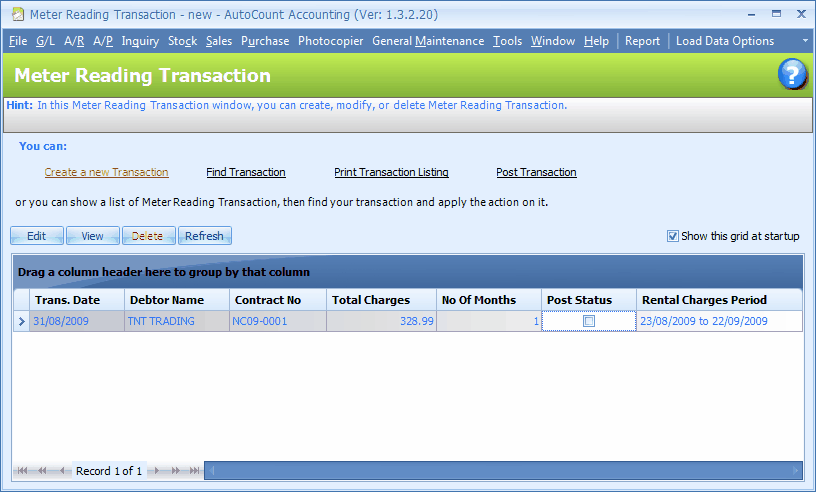Screen dimensions: 816x492
Task: Go to previous record navigator arrow
Action: (x=62, y=471)
